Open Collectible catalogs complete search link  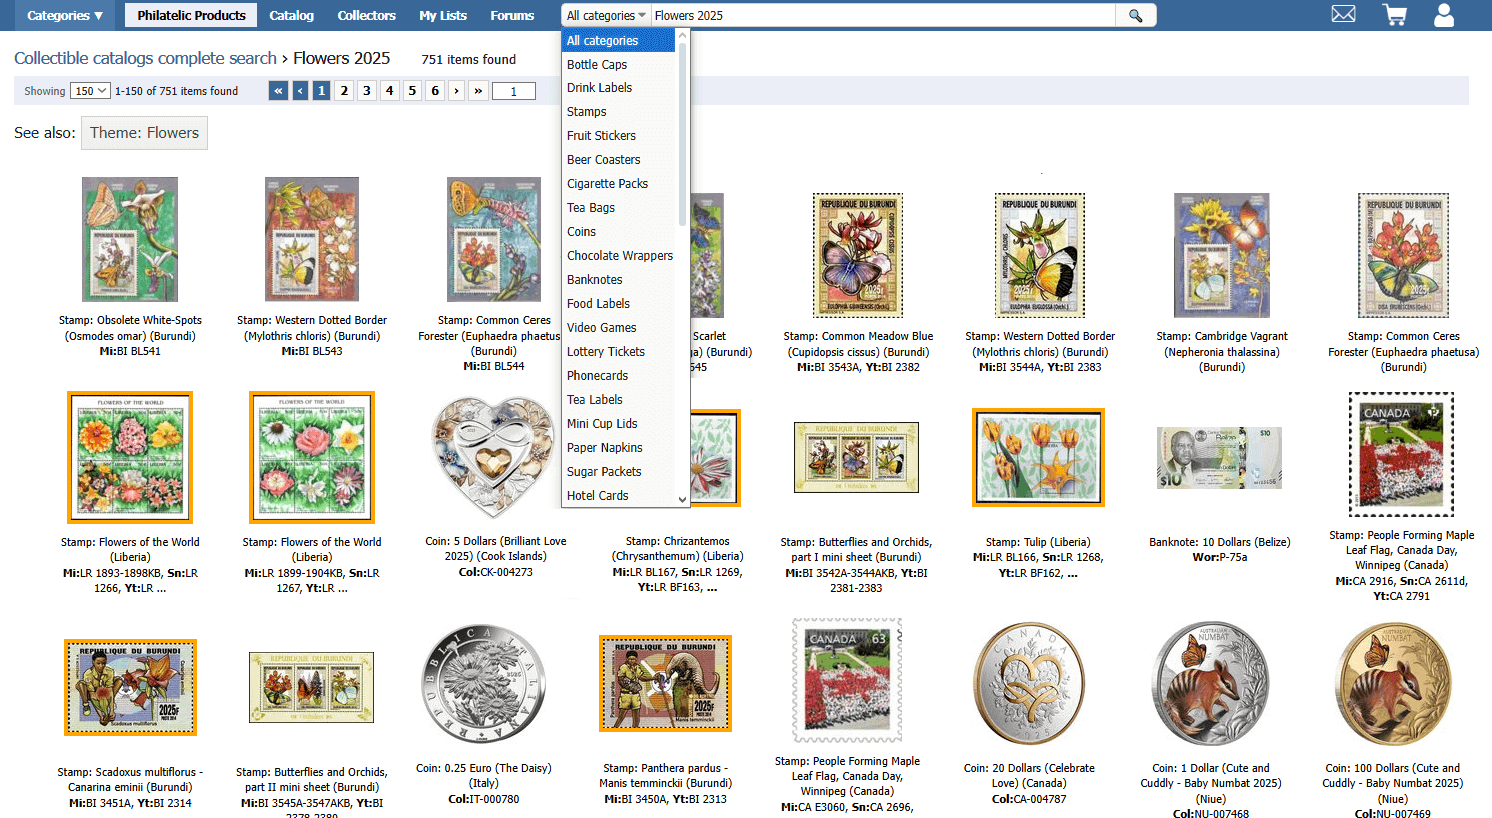[145, 59]
